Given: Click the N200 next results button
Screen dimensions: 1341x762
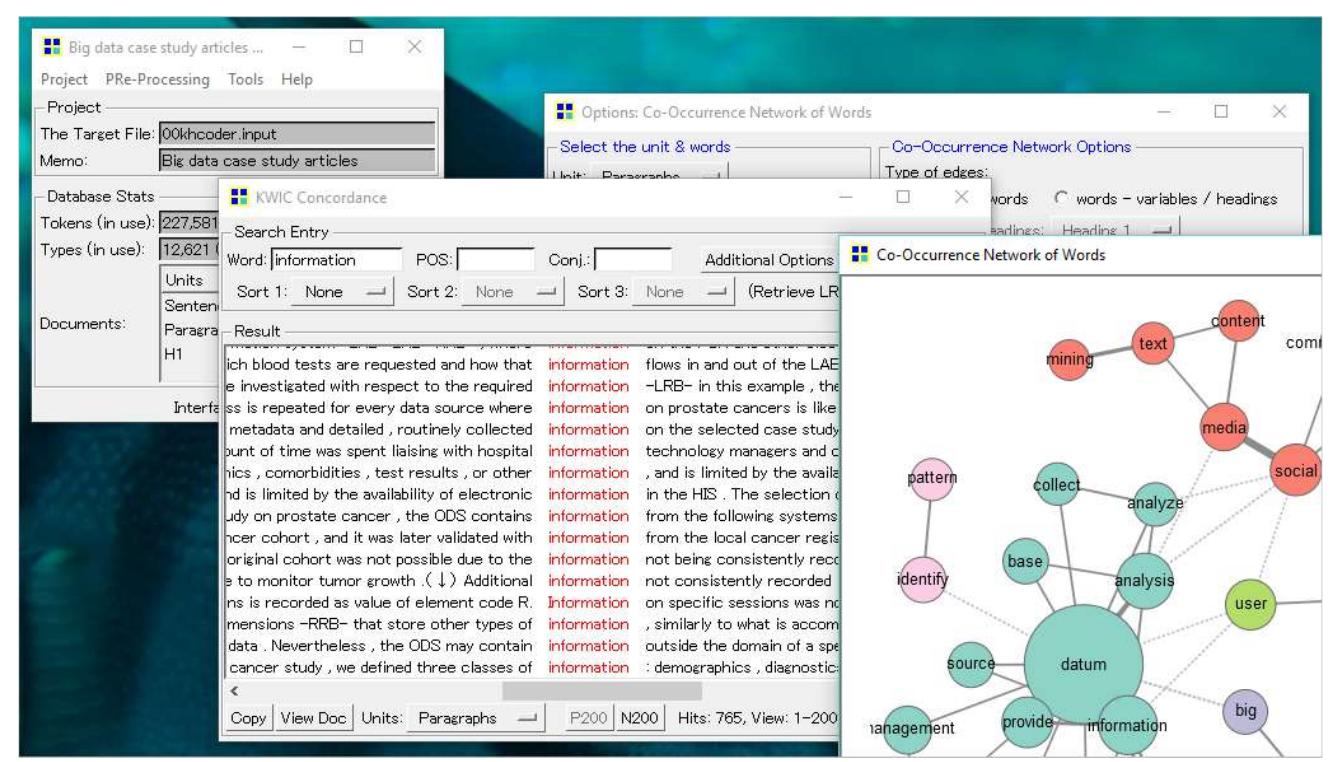Looking at the screenshot, I should pyautogui.click(x=638, y=718).
